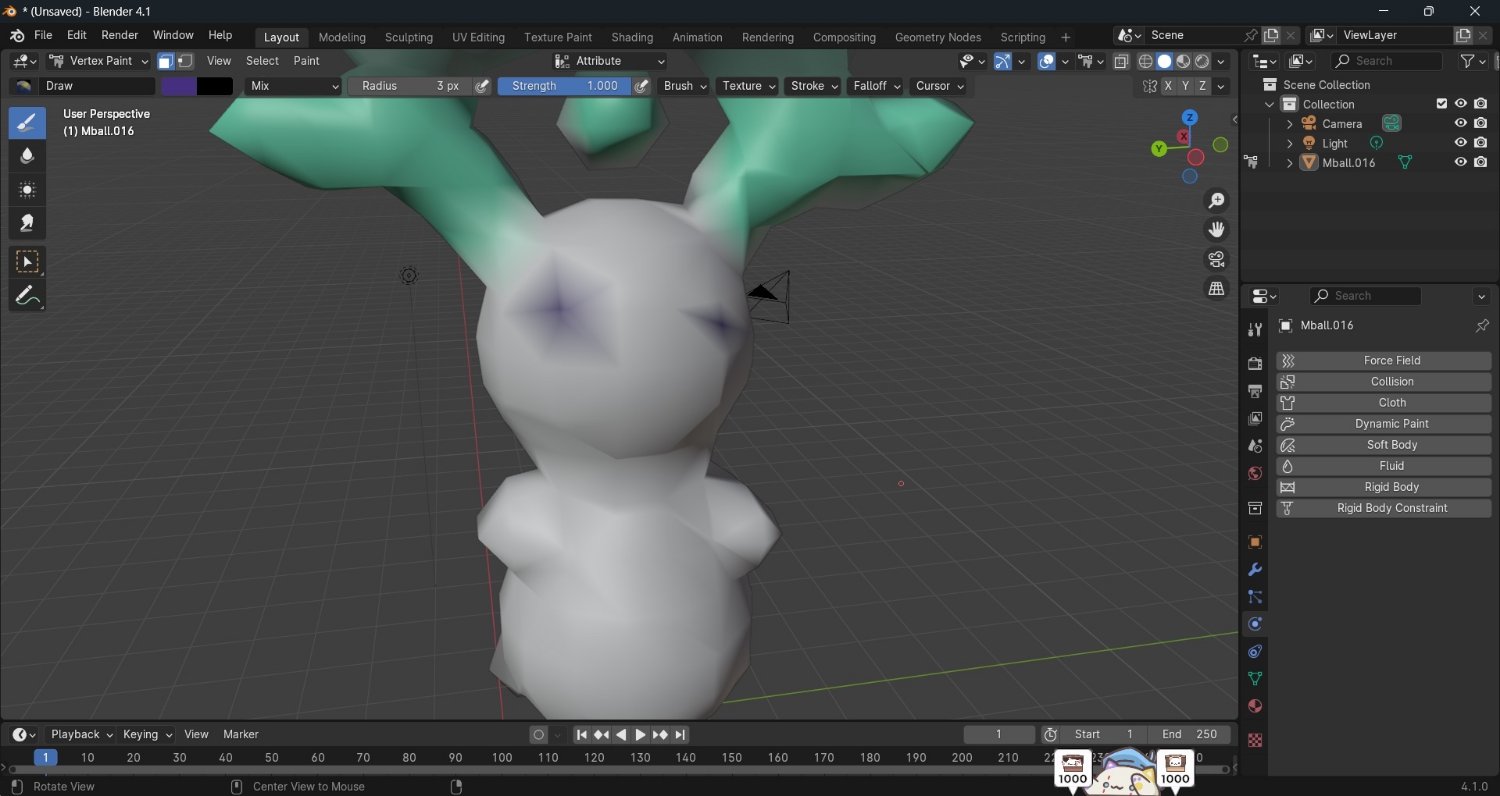Screen dimensions: 1500x796
Task: Open the Render menu
Action: 120,35
